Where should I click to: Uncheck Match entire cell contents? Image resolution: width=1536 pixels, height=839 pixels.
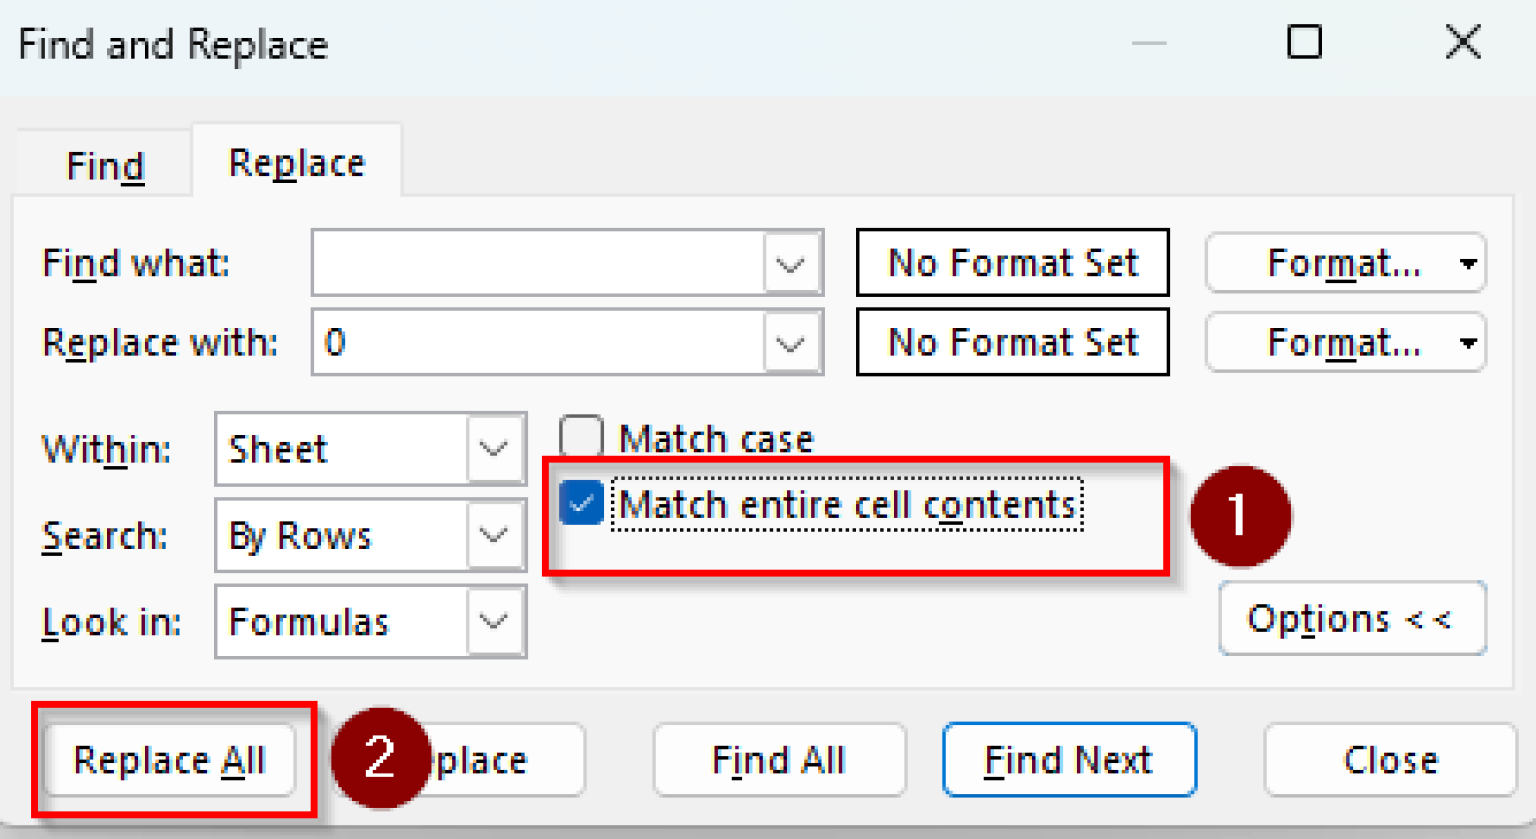coord(582,503)
